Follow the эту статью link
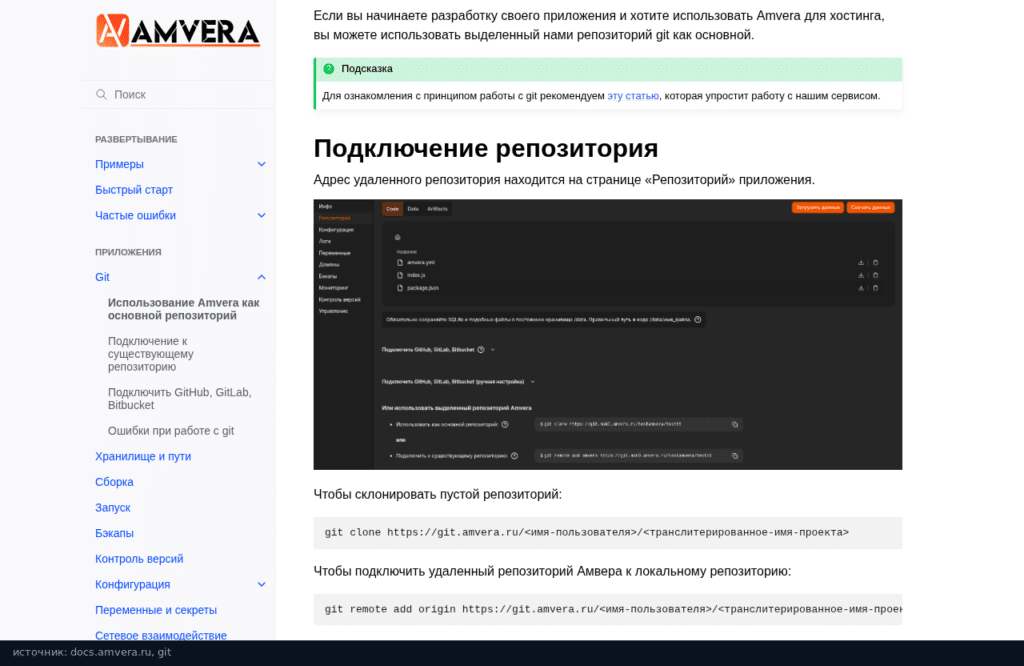Screen dimensions: 1024x666 click(633, 96)
